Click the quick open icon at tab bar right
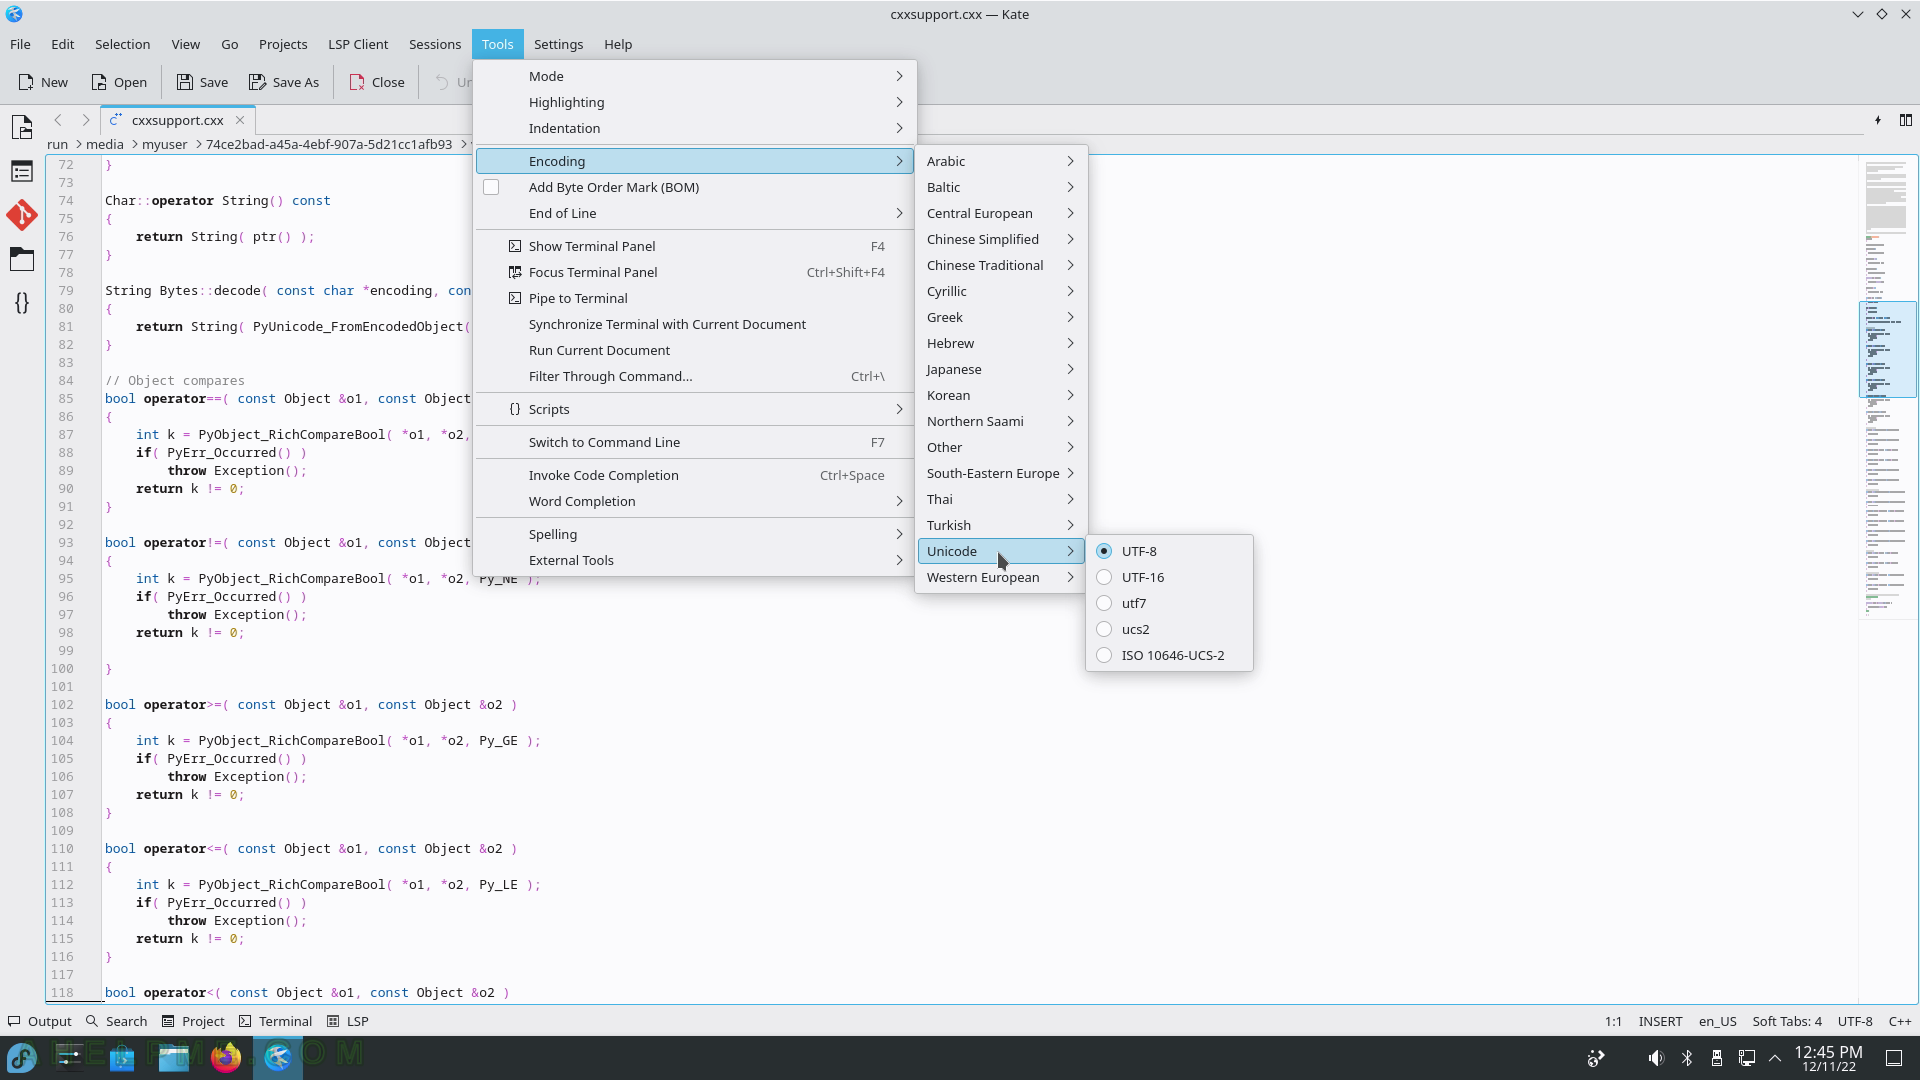1920x1080 pixels. (1878, 120)
